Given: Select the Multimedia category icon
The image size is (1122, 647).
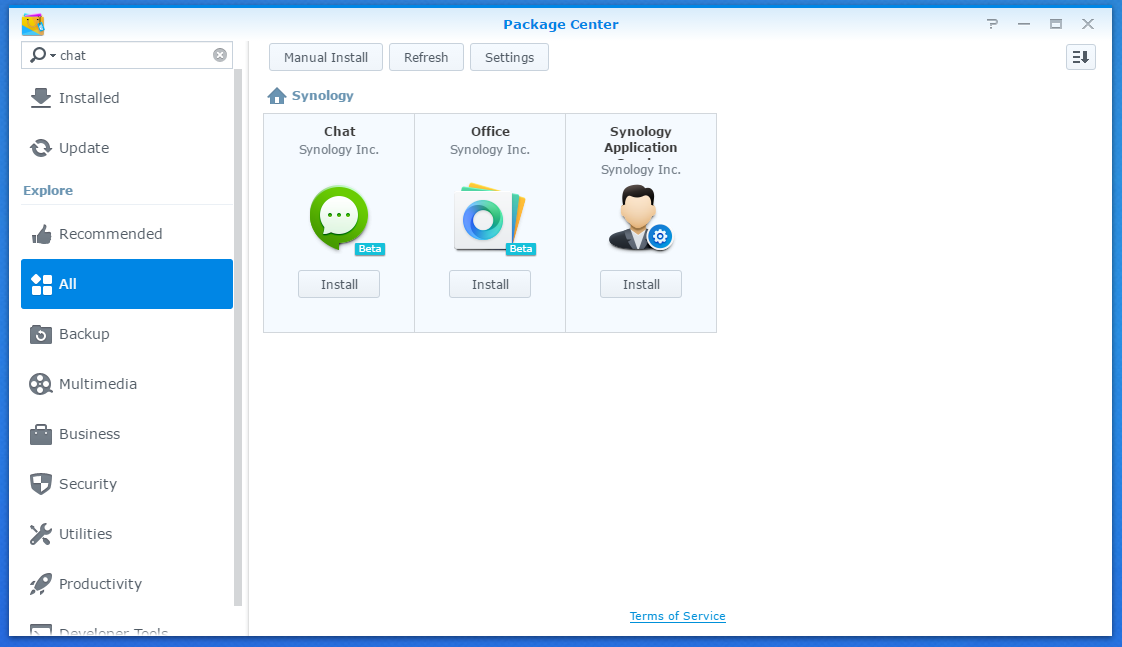Looking at the screenshot, I should 40,384.
